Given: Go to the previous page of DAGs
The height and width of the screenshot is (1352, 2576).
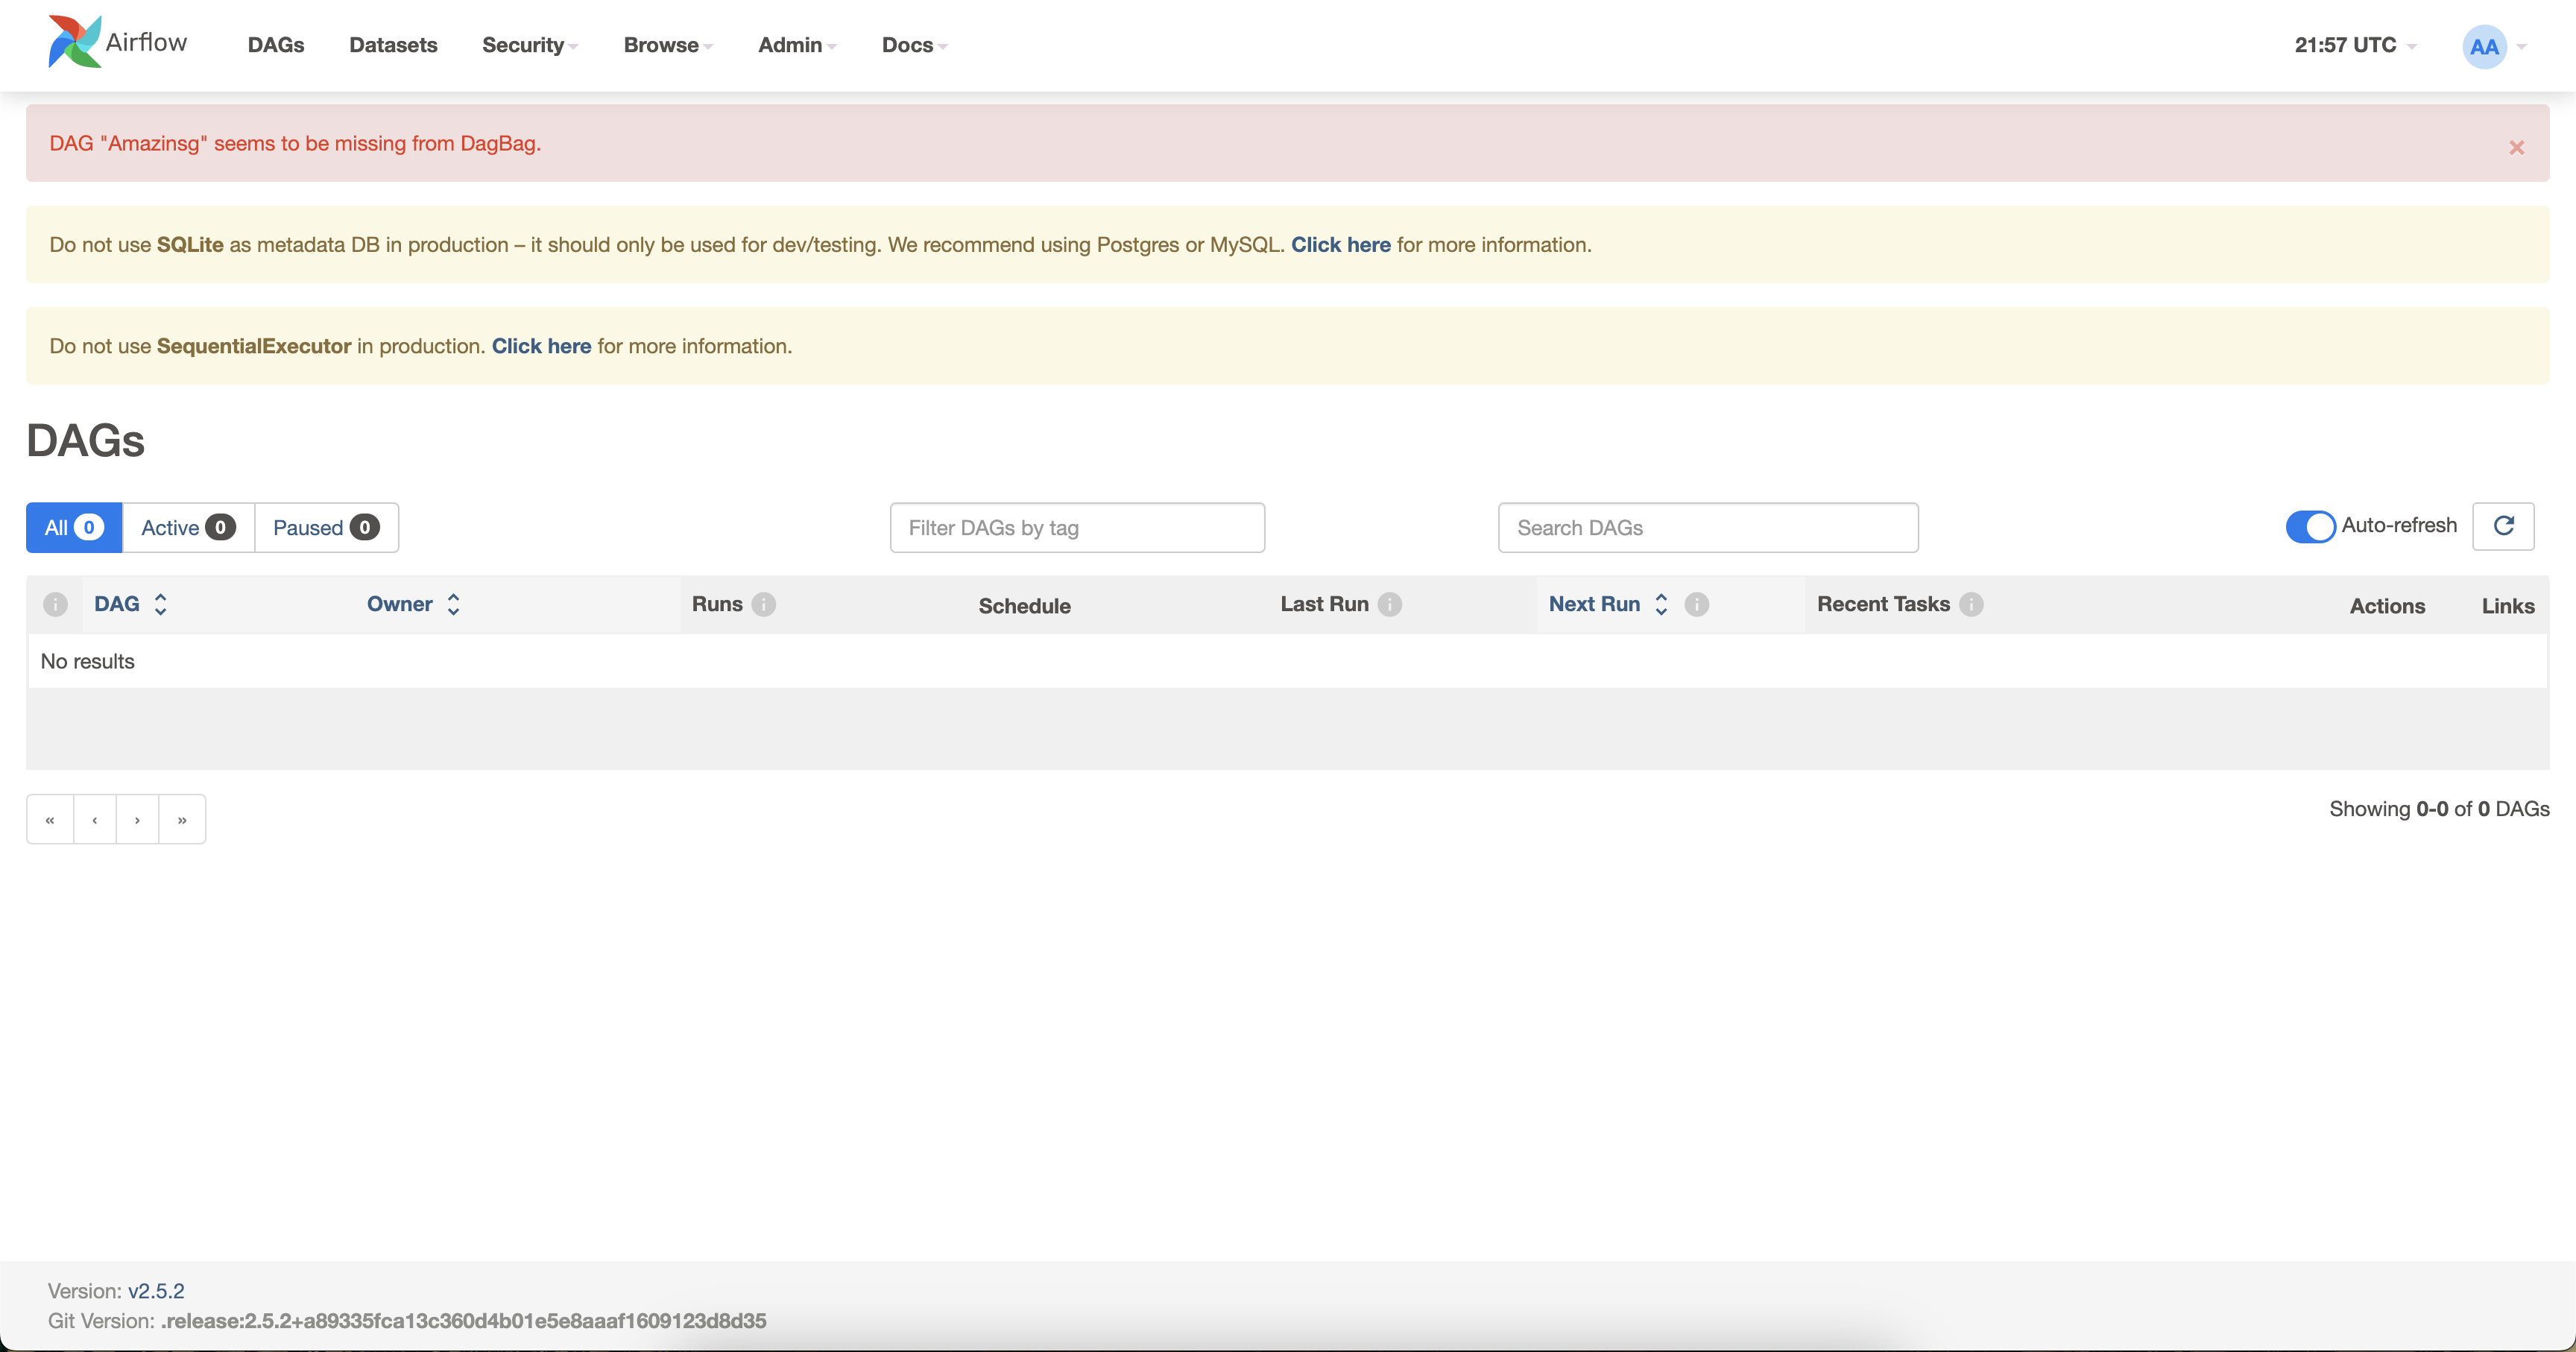Looking at the screenshot, I should tap(93, 819).
